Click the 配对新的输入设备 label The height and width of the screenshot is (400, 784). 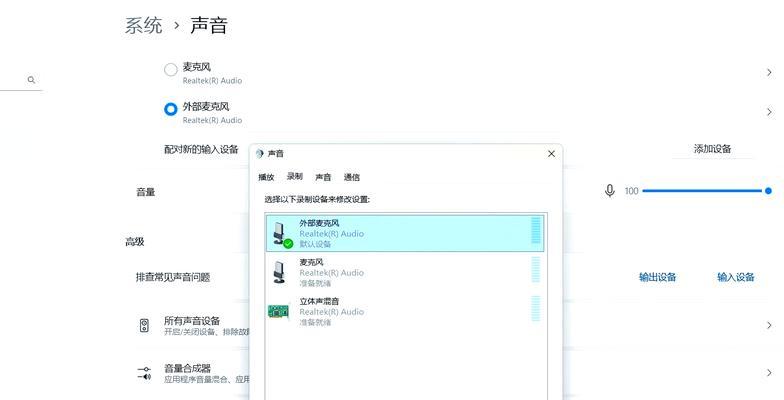[x=201, y=149]
